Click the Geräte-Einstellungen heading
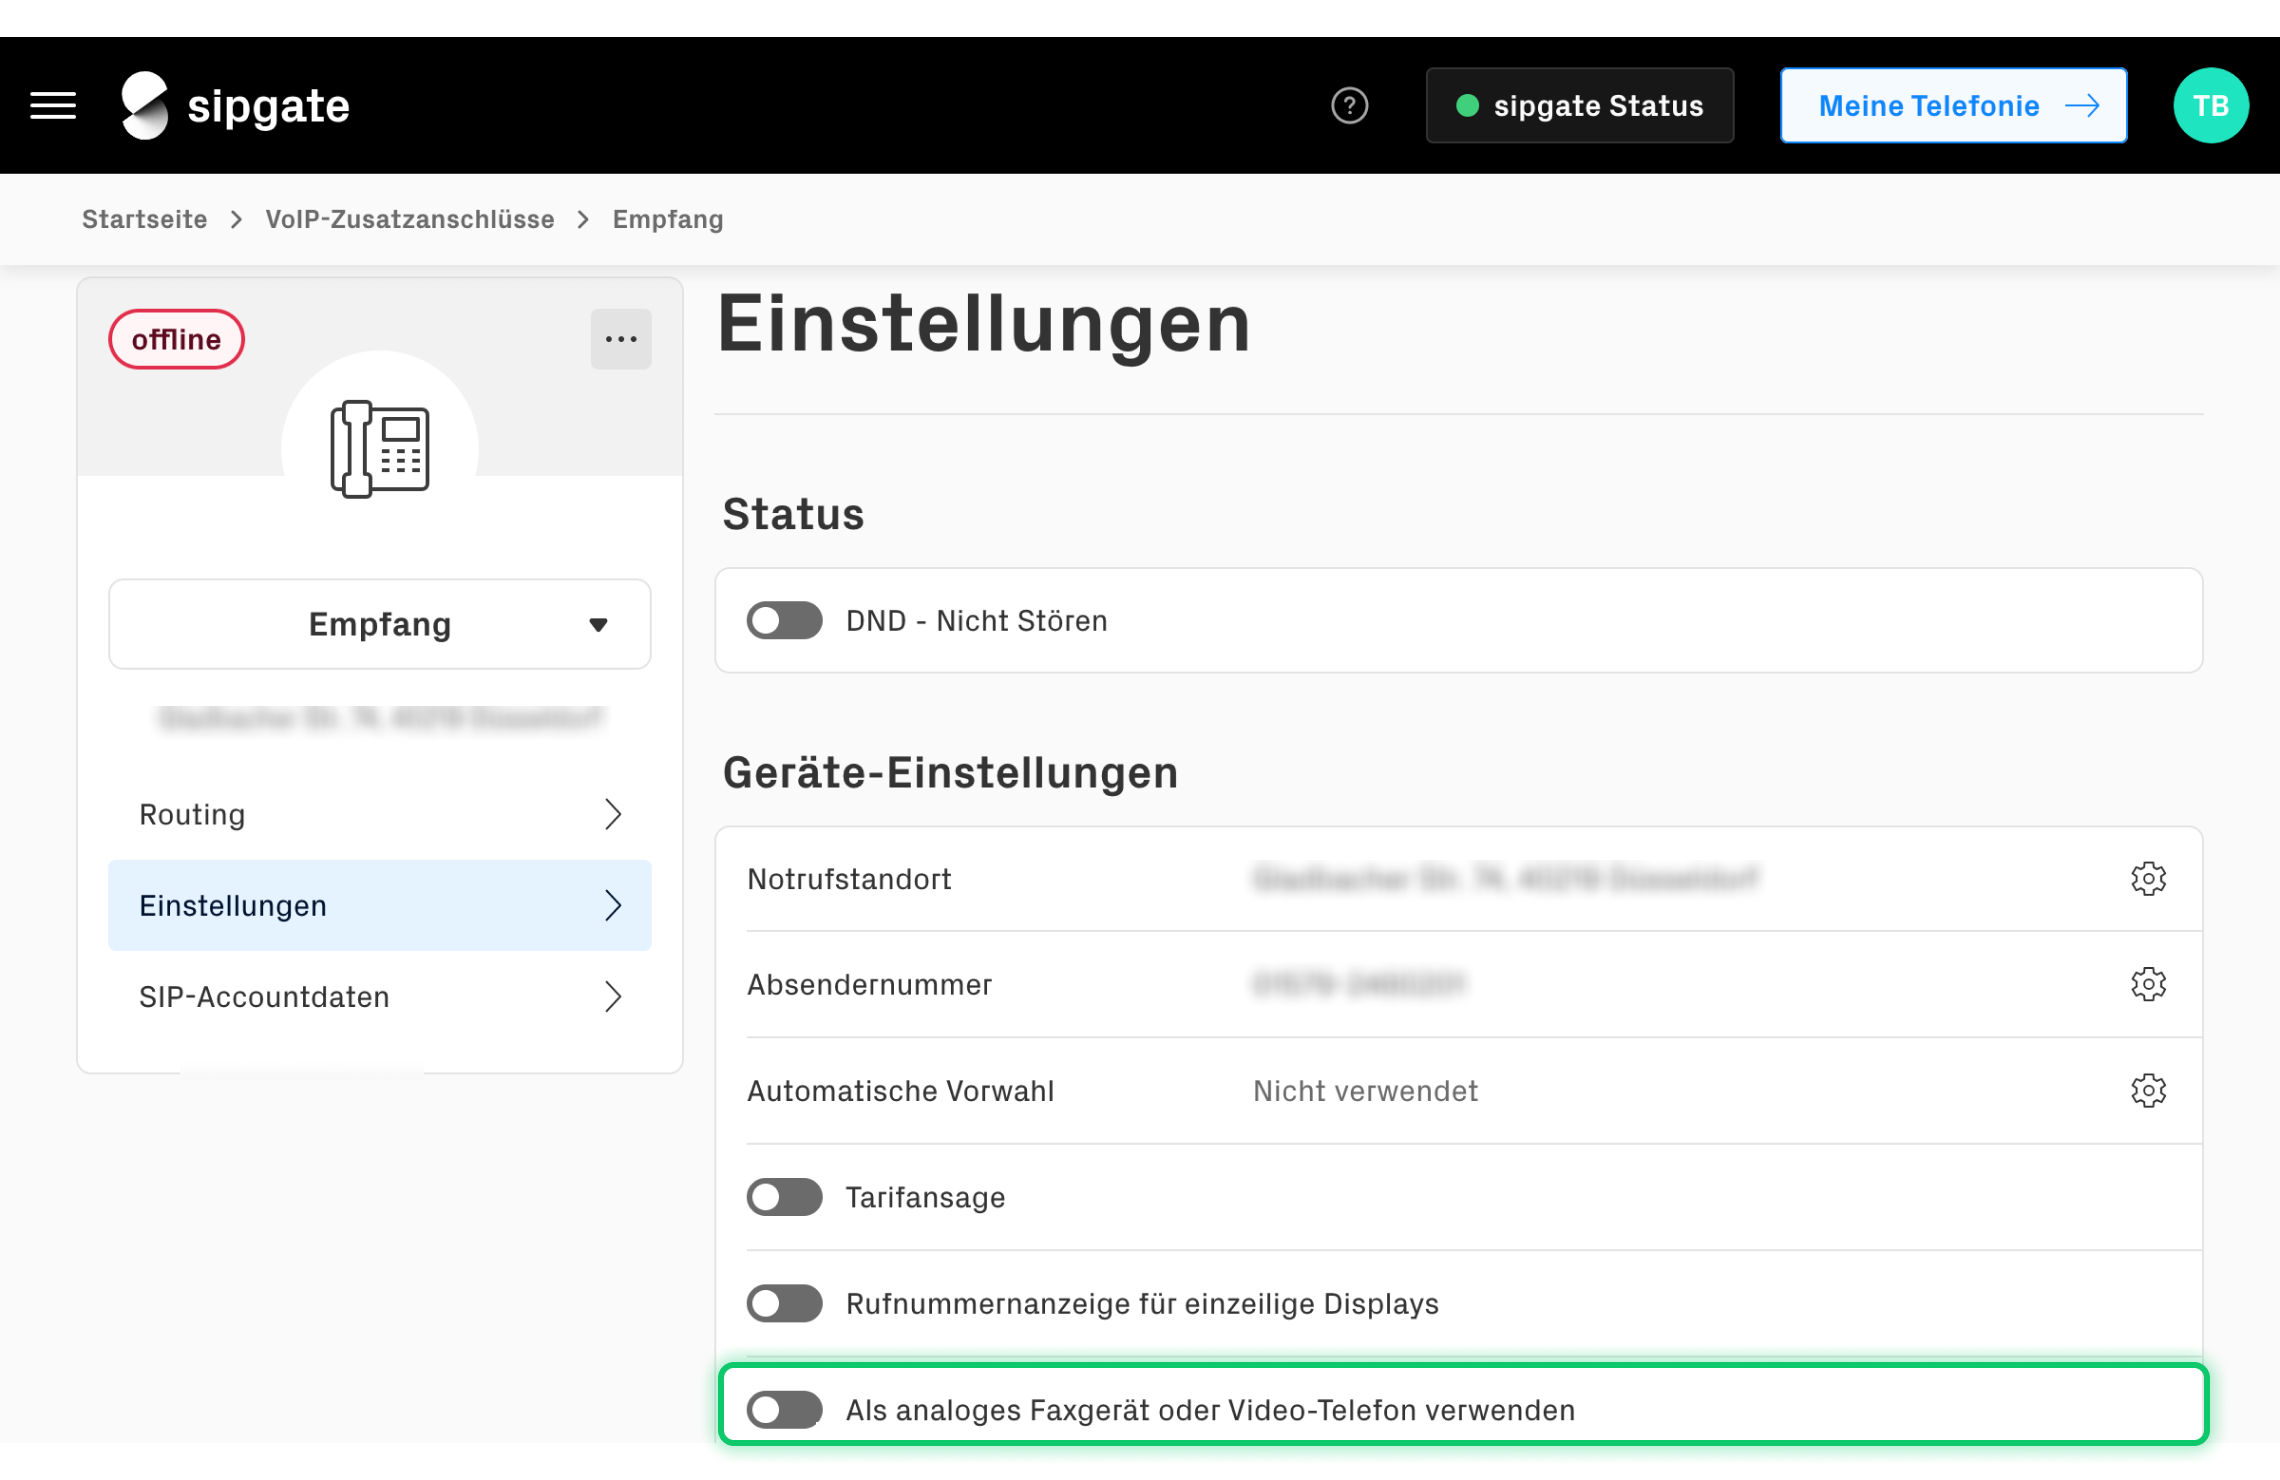Viewport: 2280px width, 1480px height. click(950, 773)
